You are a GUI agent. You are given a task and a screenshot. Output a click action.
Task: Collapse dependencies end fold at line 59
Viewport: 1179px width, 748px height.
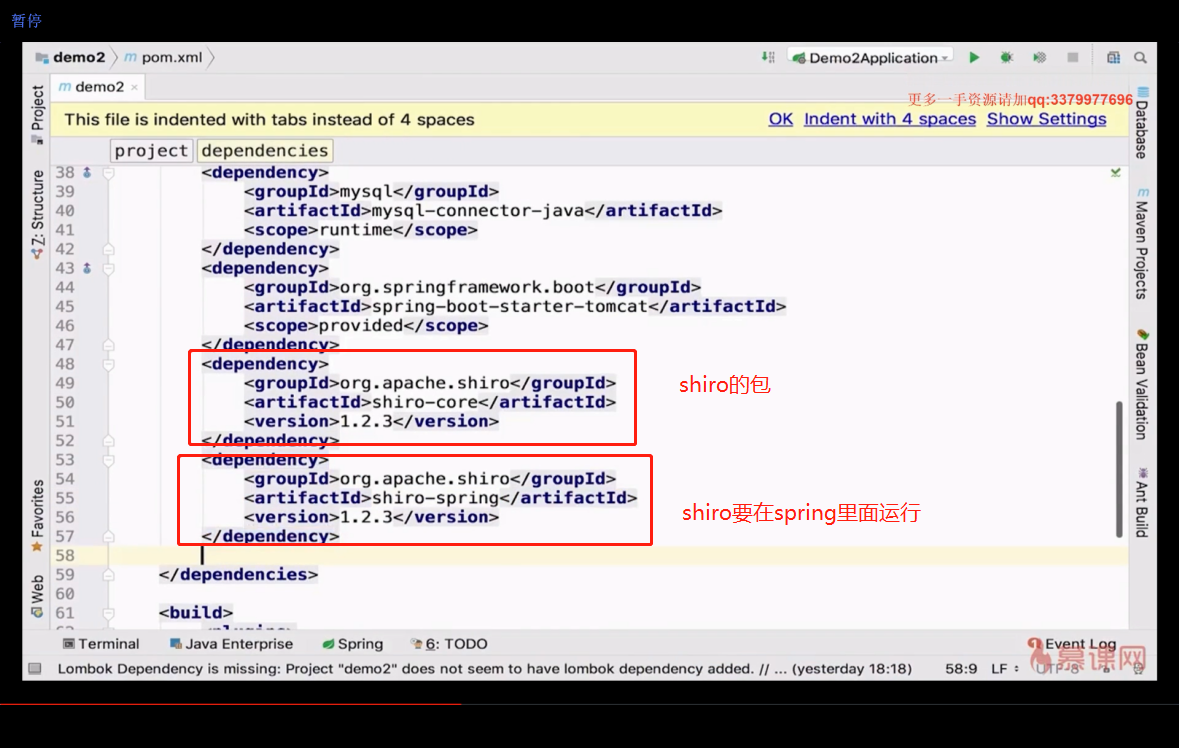(x=108, y=574)
